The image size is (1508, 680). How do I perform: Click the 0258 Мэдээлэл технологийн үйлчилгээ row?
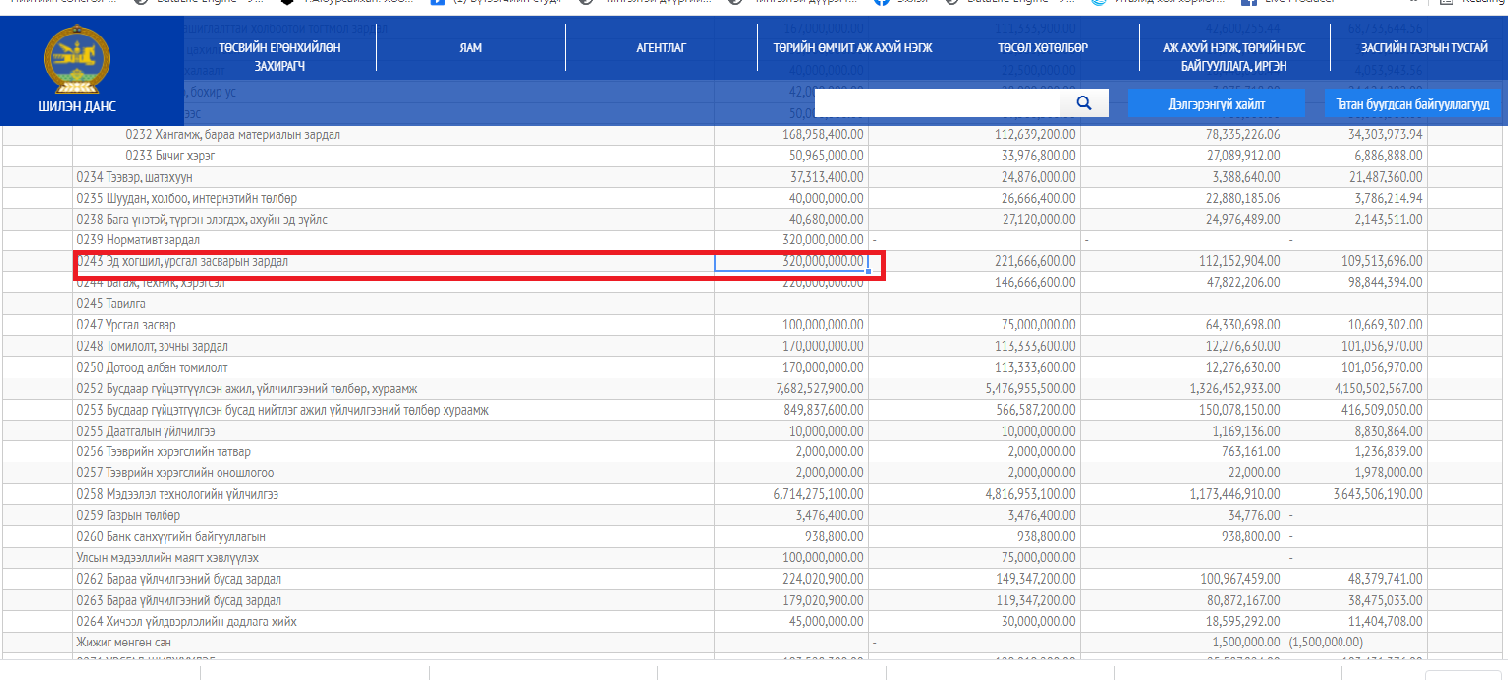[178, 494]
